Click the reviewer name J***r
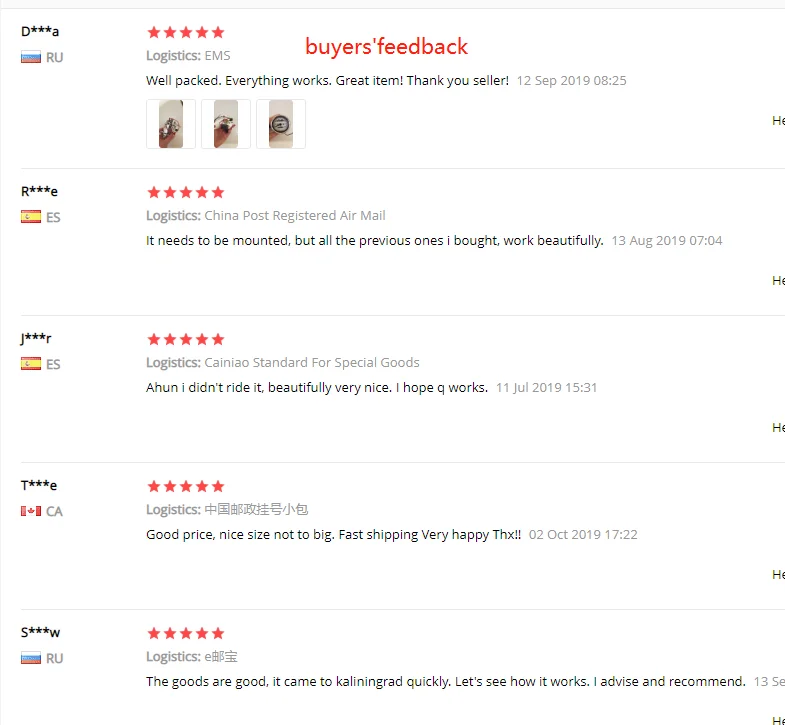Image resolution: width=785 pixels, height=725 pixels. click(36, 338)
